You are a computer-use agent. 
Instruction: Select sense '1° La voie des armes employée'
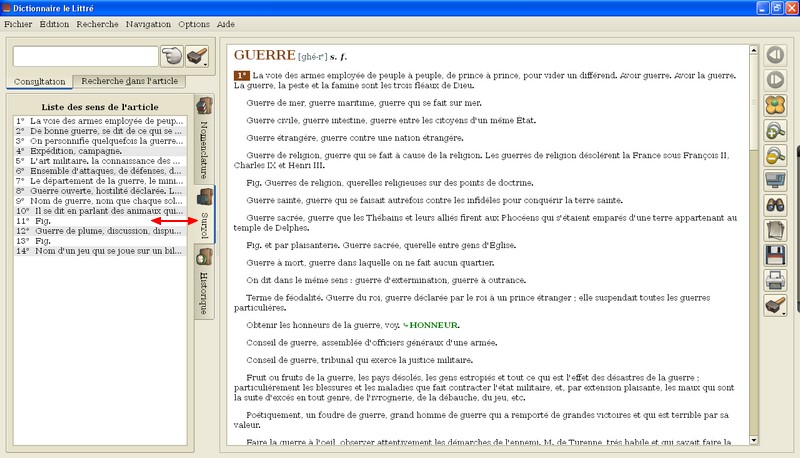99,121
